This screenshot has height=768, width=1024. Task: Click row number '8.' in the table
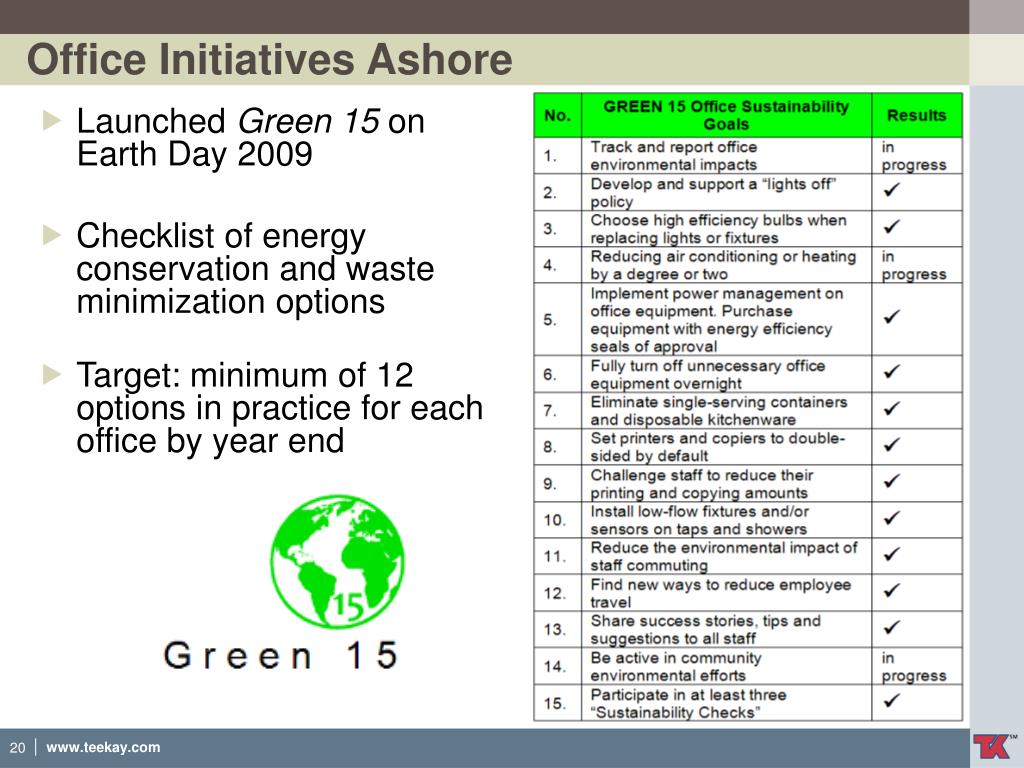(x=550, y=447)
